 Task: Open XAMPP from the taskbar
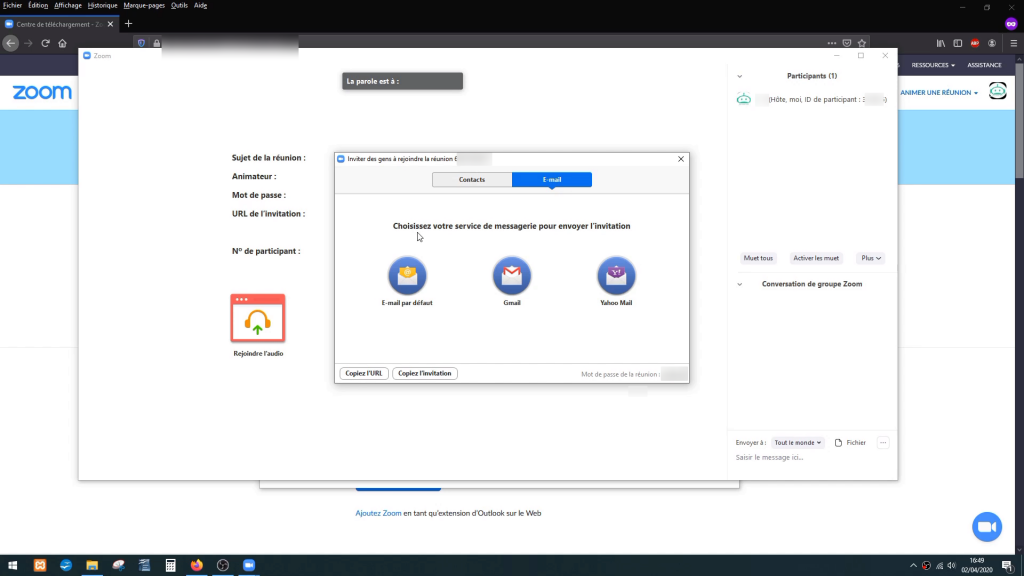tap(40, 565)
